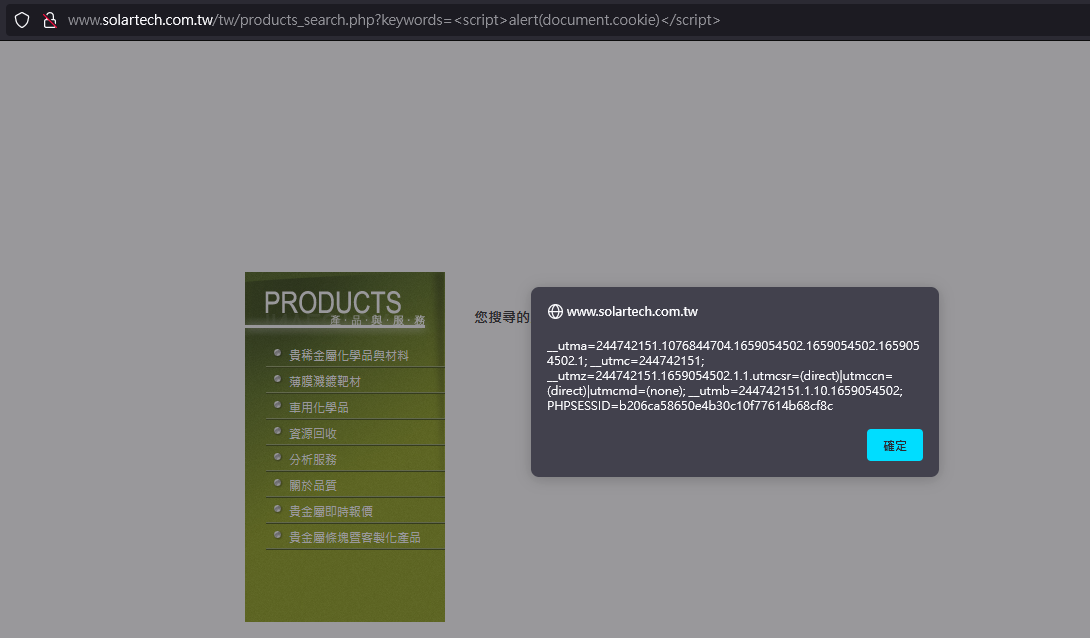1090x638 pixels.
Task: Click the globe icon in alert dialog
Action: click(555, 311)
